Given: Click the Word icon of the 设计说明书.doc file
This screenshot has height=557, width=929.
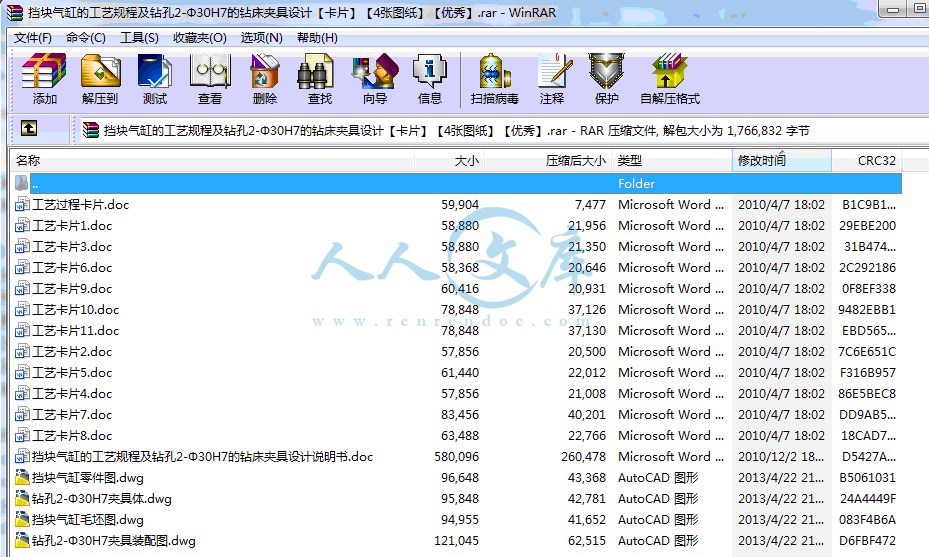Looking at the screenshot, I should [22, 456].
